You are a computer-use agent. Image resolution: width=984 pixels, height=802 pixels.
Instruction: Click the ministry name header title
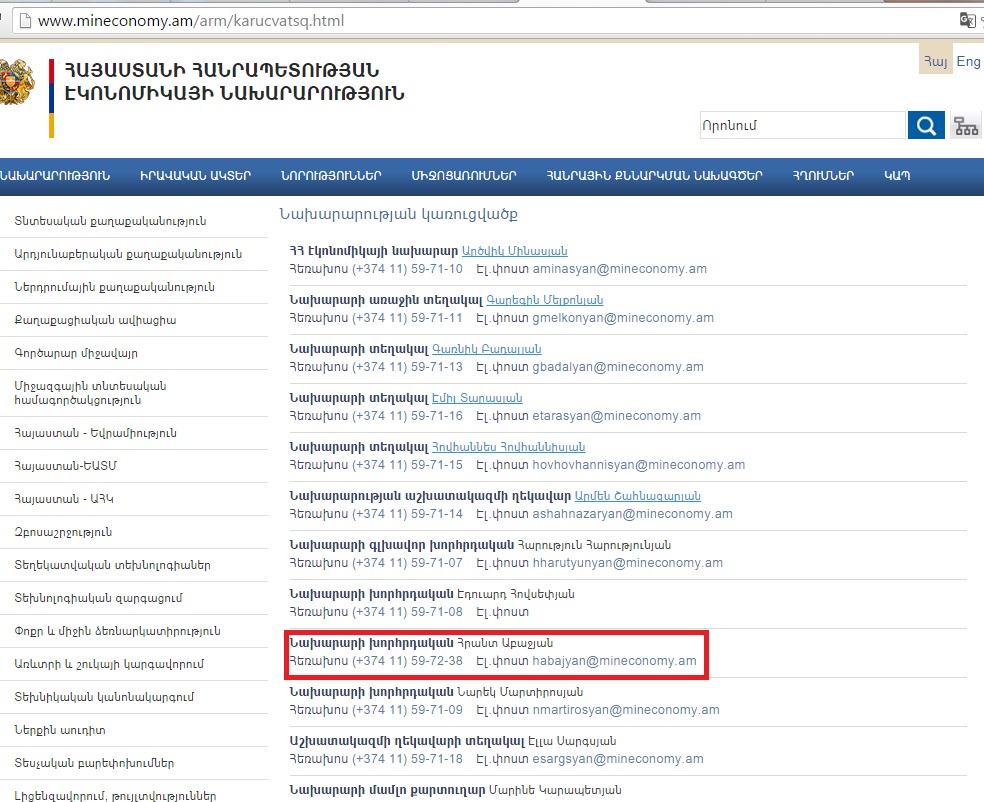[x=234, y=82]
